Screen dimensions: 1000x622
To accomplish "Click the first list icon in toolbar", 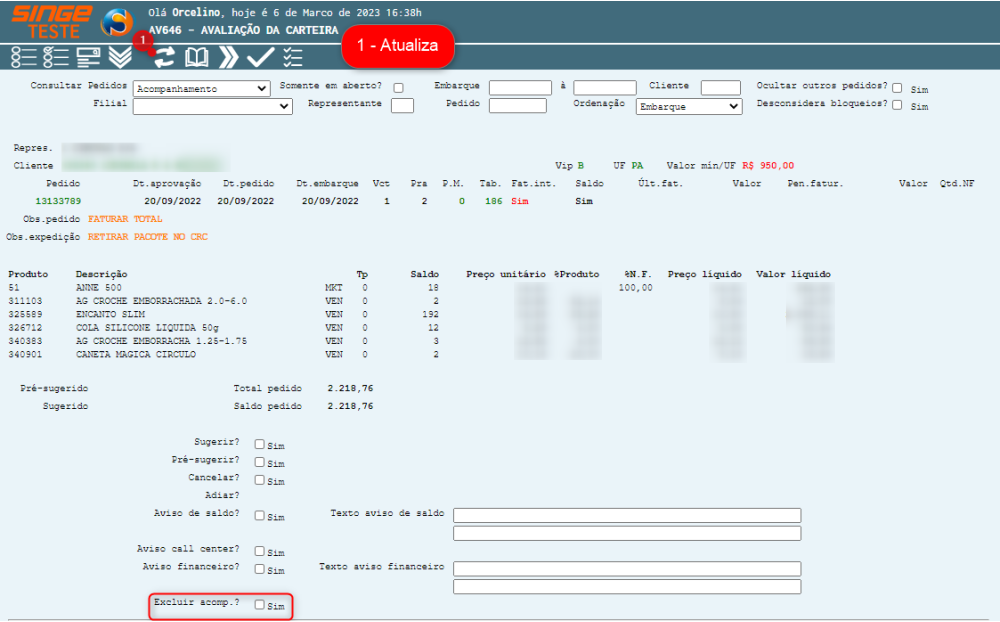I will 23,57.
